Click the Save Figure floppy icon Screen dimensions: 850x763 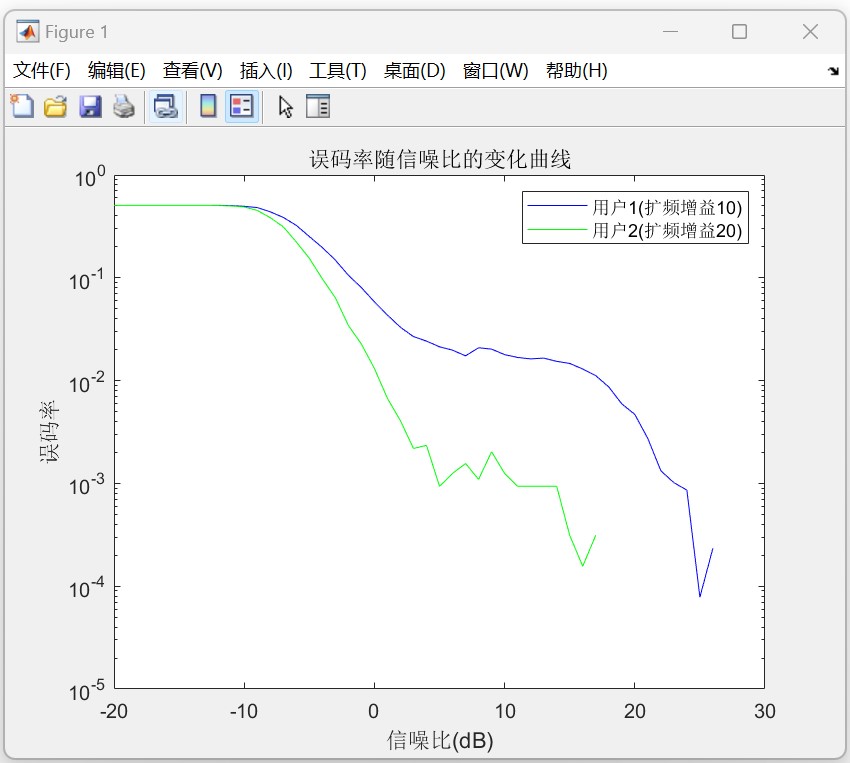(90, 106)
